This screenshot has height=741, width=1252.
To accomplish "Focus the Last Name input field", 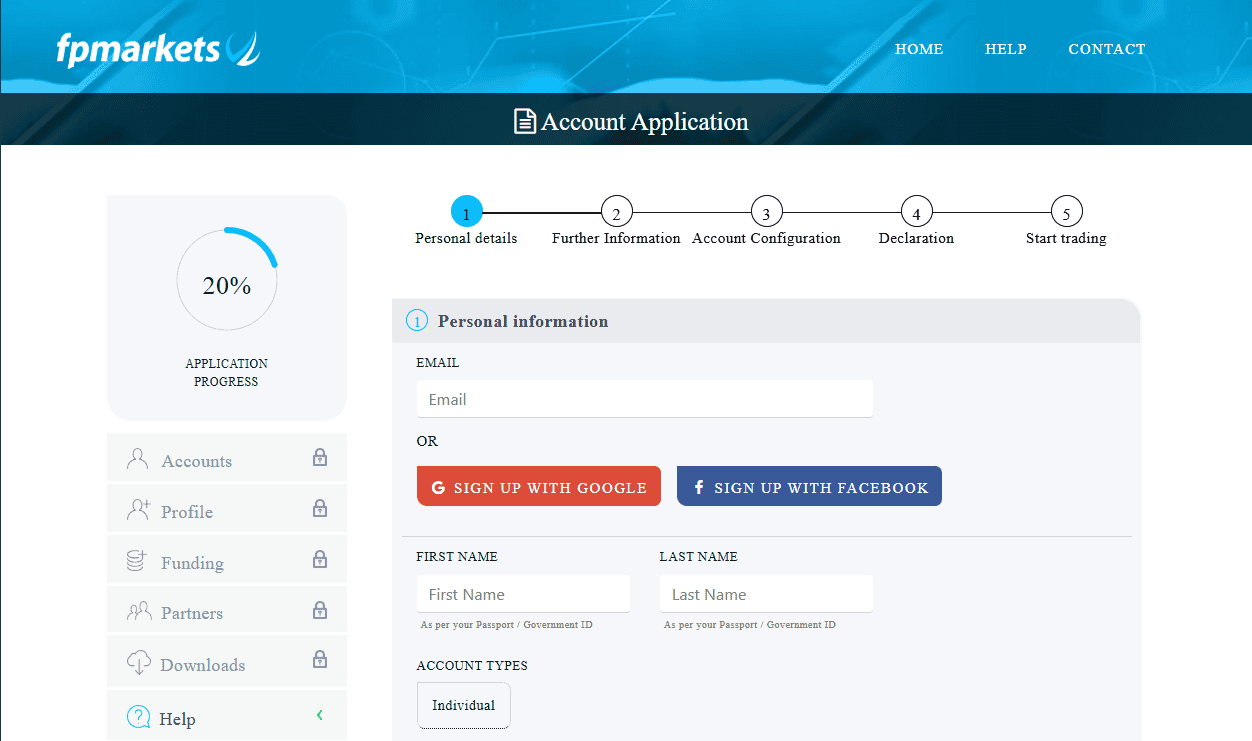I will coord(766,594).
